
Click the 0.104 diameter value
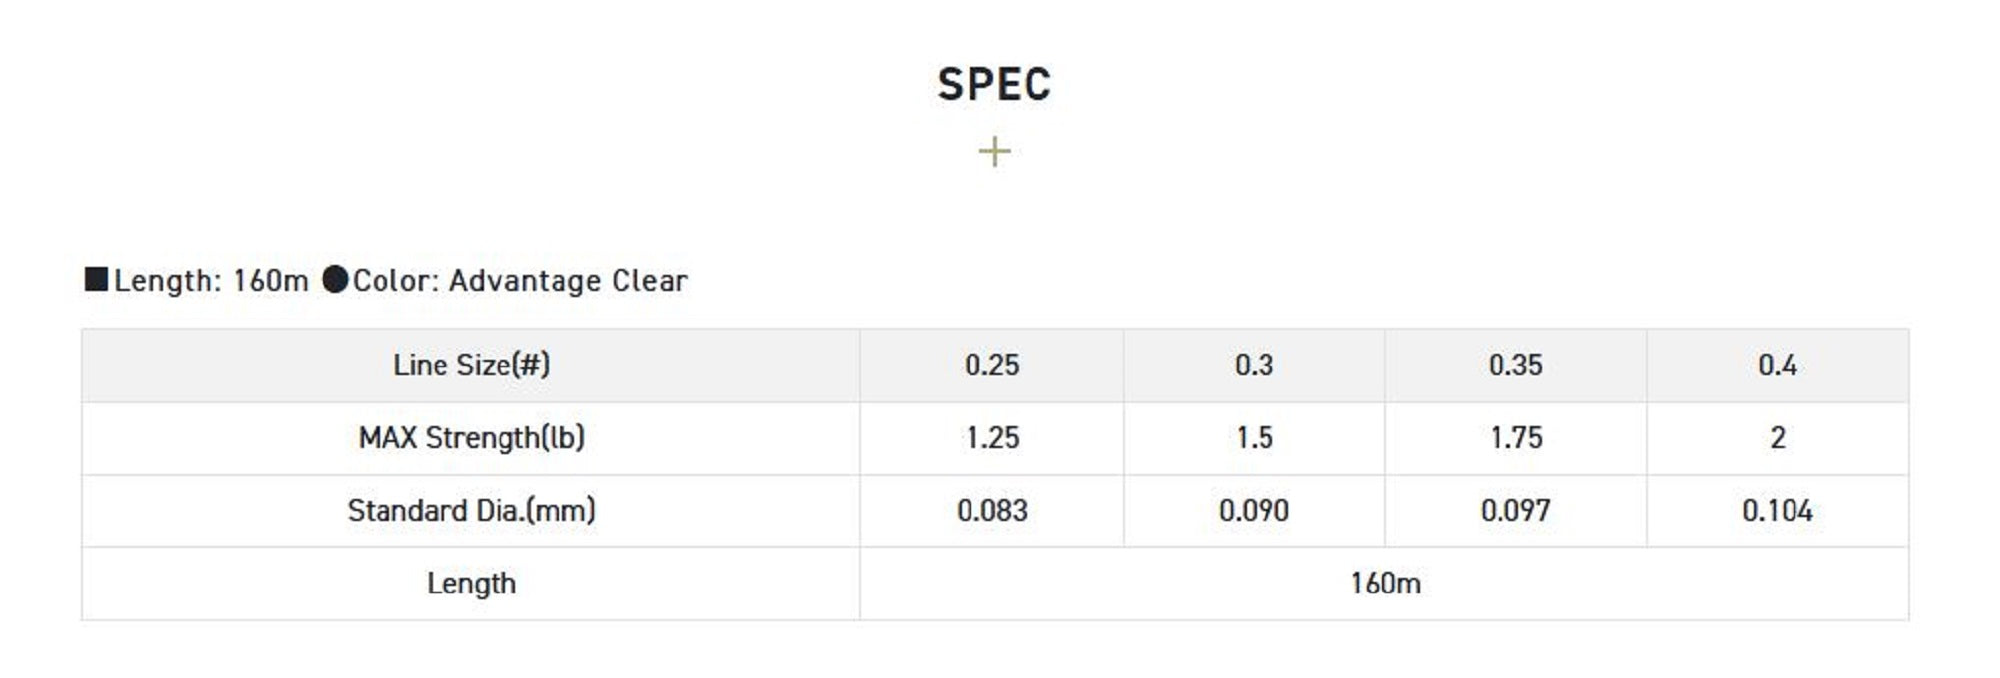coord(1777,511)
